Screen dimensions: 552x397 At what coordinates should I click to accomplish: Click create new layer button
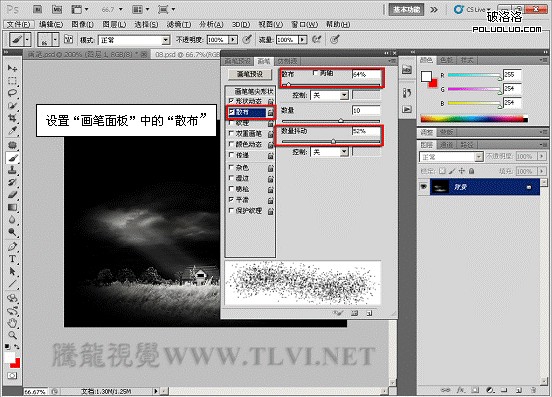pos(519,390)
